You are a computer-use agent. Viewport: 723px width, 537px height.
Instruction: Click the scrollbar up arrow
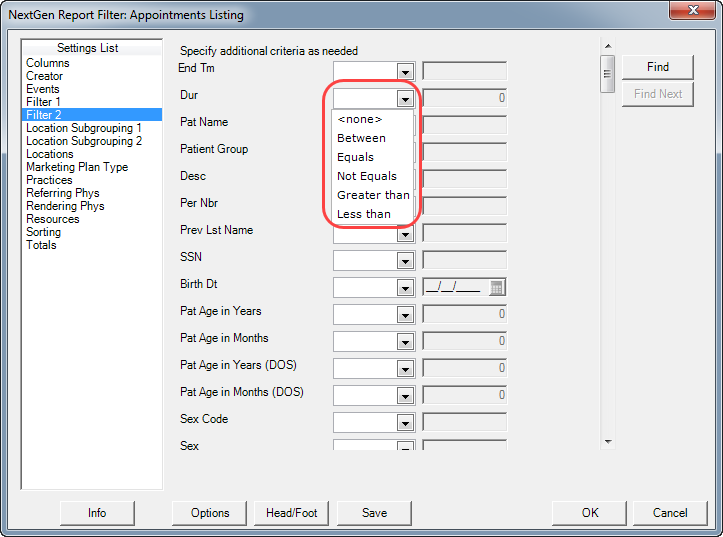(x=608, y=46)
